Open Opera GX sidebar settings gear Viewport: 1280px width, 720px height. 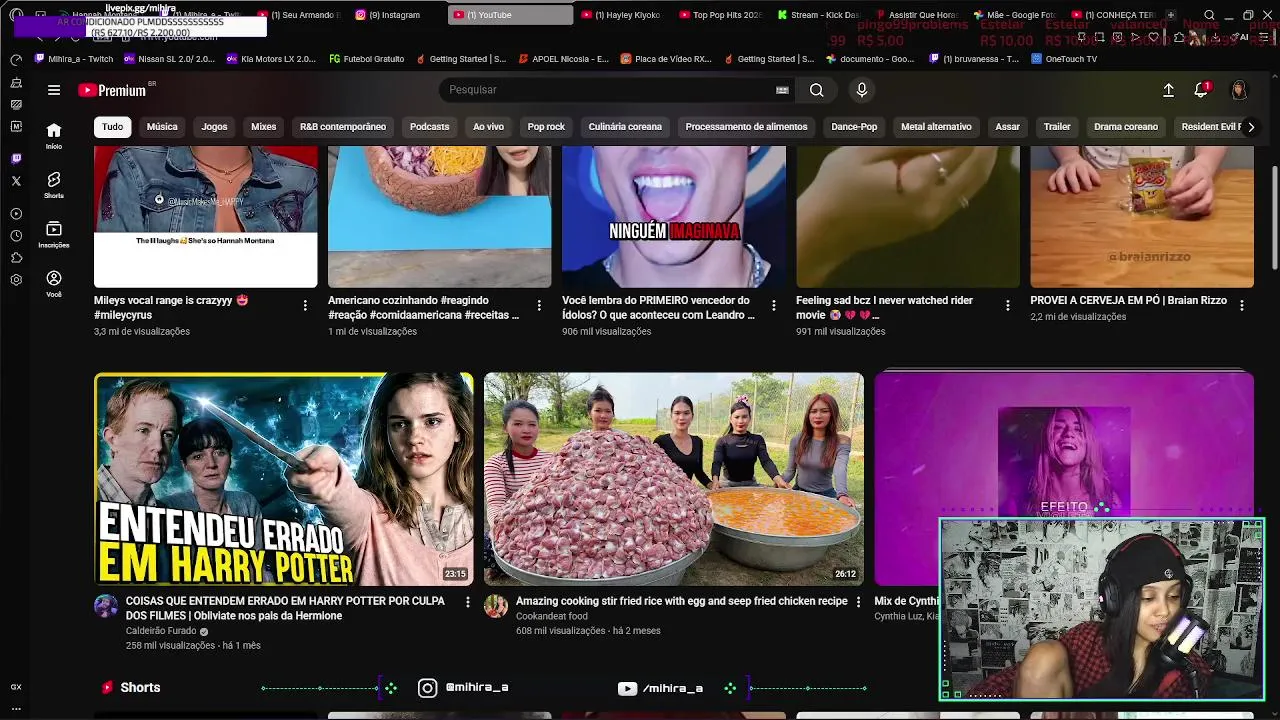click(x=16, y=280)
